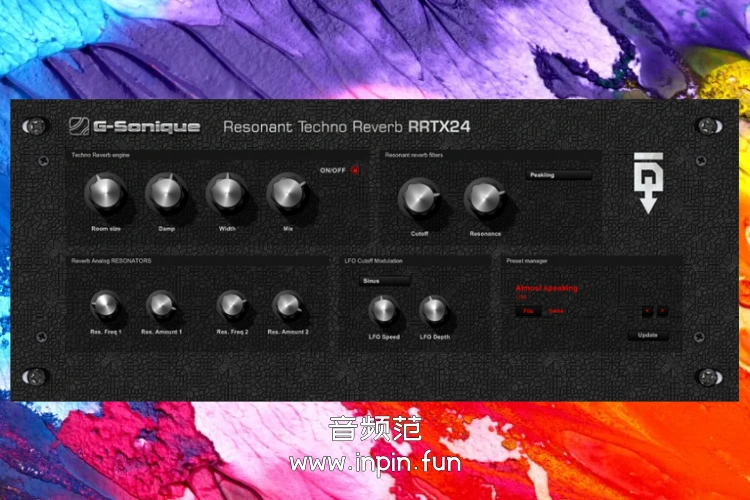Click the Resonant Techno Reverb RRTX24 title
The height and width of the screenshot is (500, 750).
coord(347,127)
